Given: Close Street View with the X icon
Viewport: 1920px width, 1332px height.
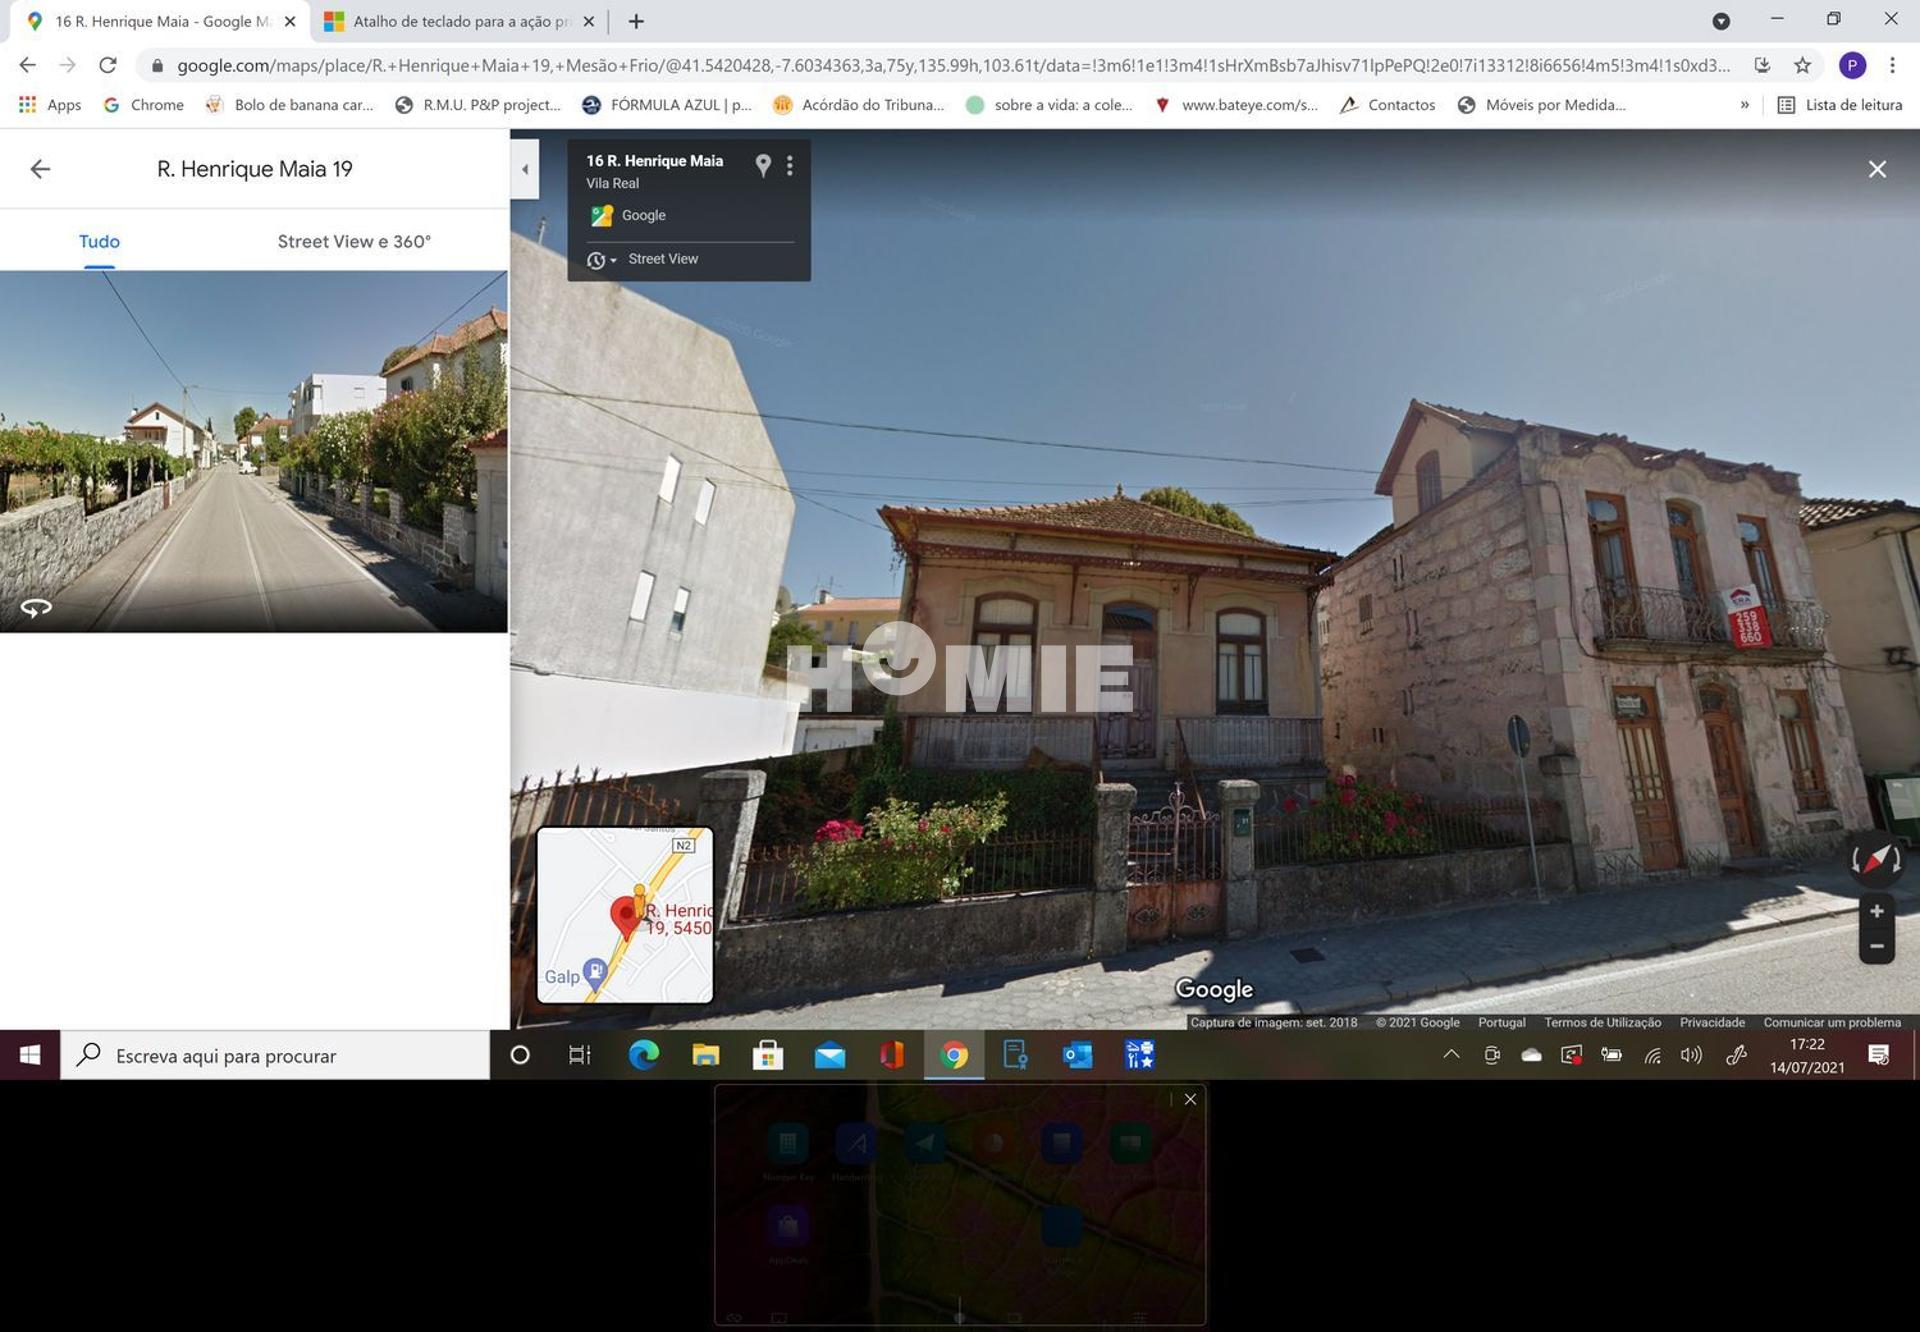Looking at the screenshot, I should (x=1877, y=170).
